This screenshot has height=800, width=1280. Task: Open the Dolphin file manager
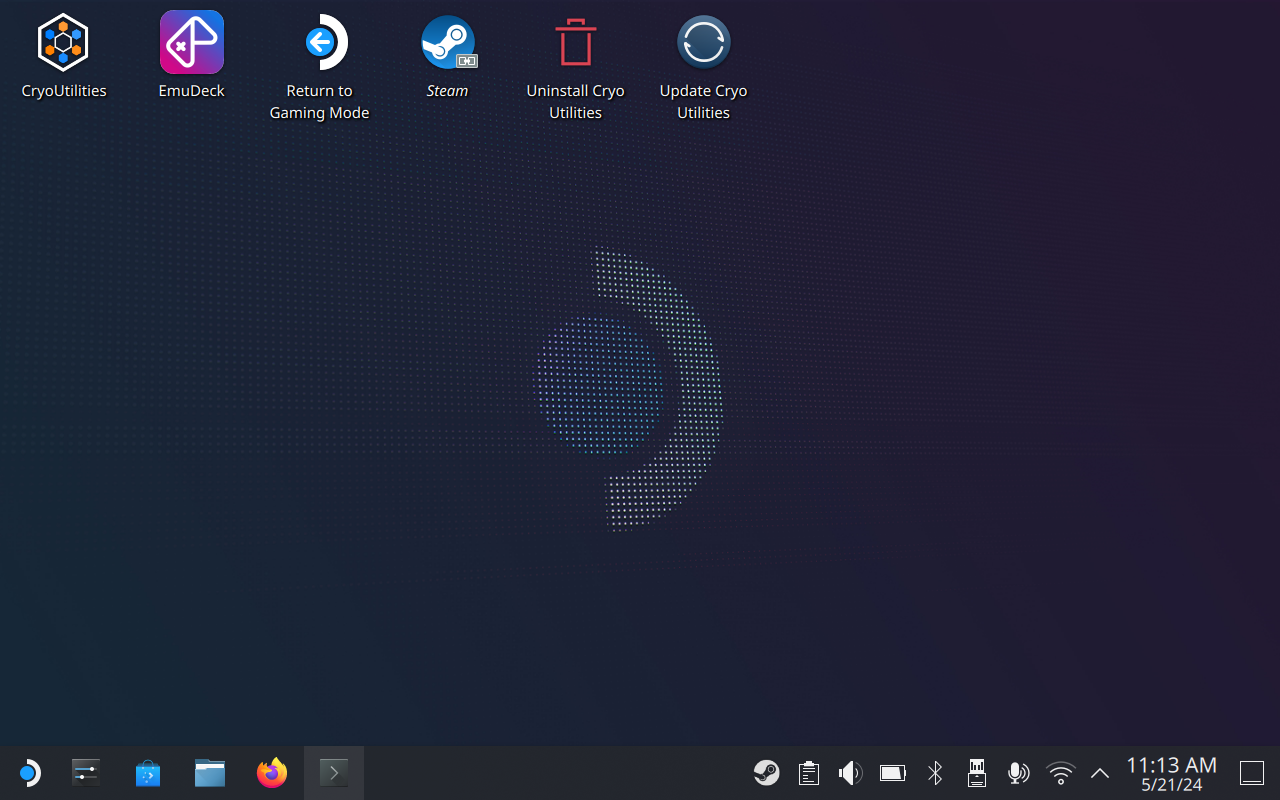click(x=210, y=773)
